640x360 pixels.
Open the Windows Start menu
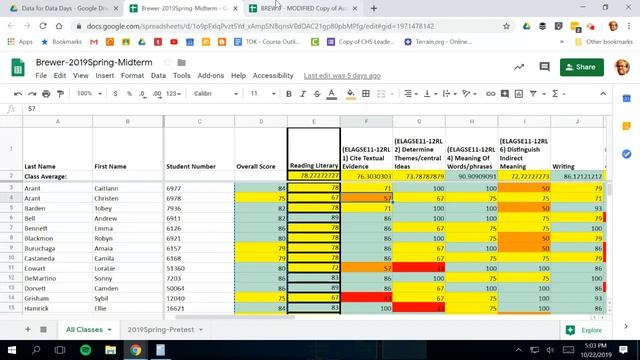[11, 350]
